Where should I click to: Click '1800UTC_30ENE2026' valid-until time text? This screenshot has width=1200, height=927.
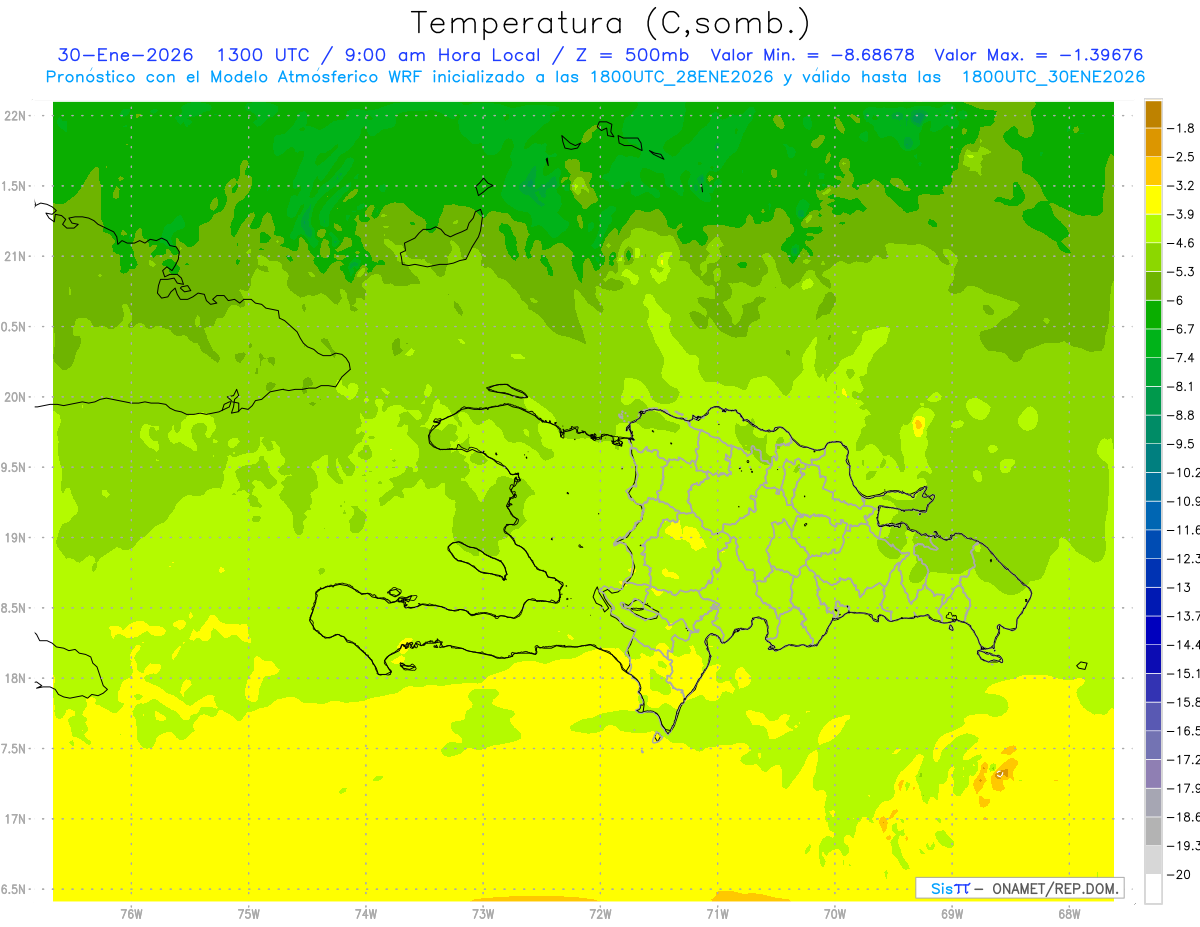click(x=1053, y=77)
